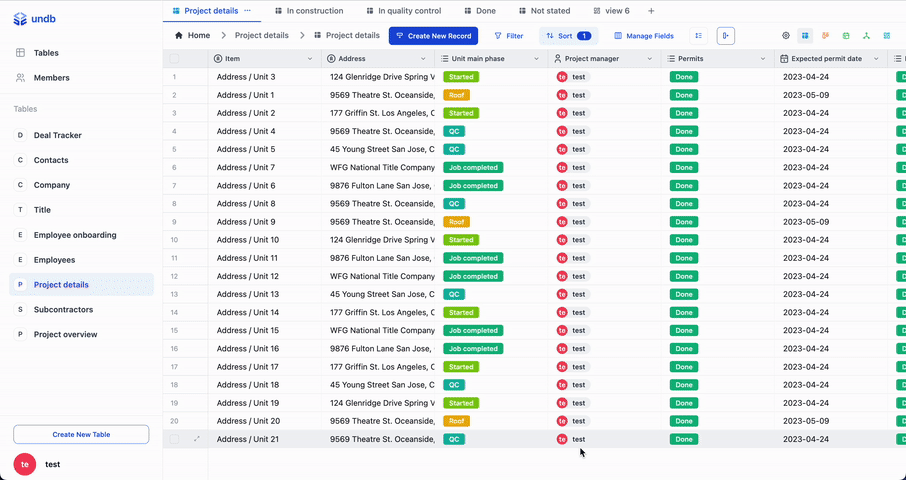Image resolution: width=906 pixels, height=480 pixels.
Task: Switch to kanban view icon
Action: point(826,36)
